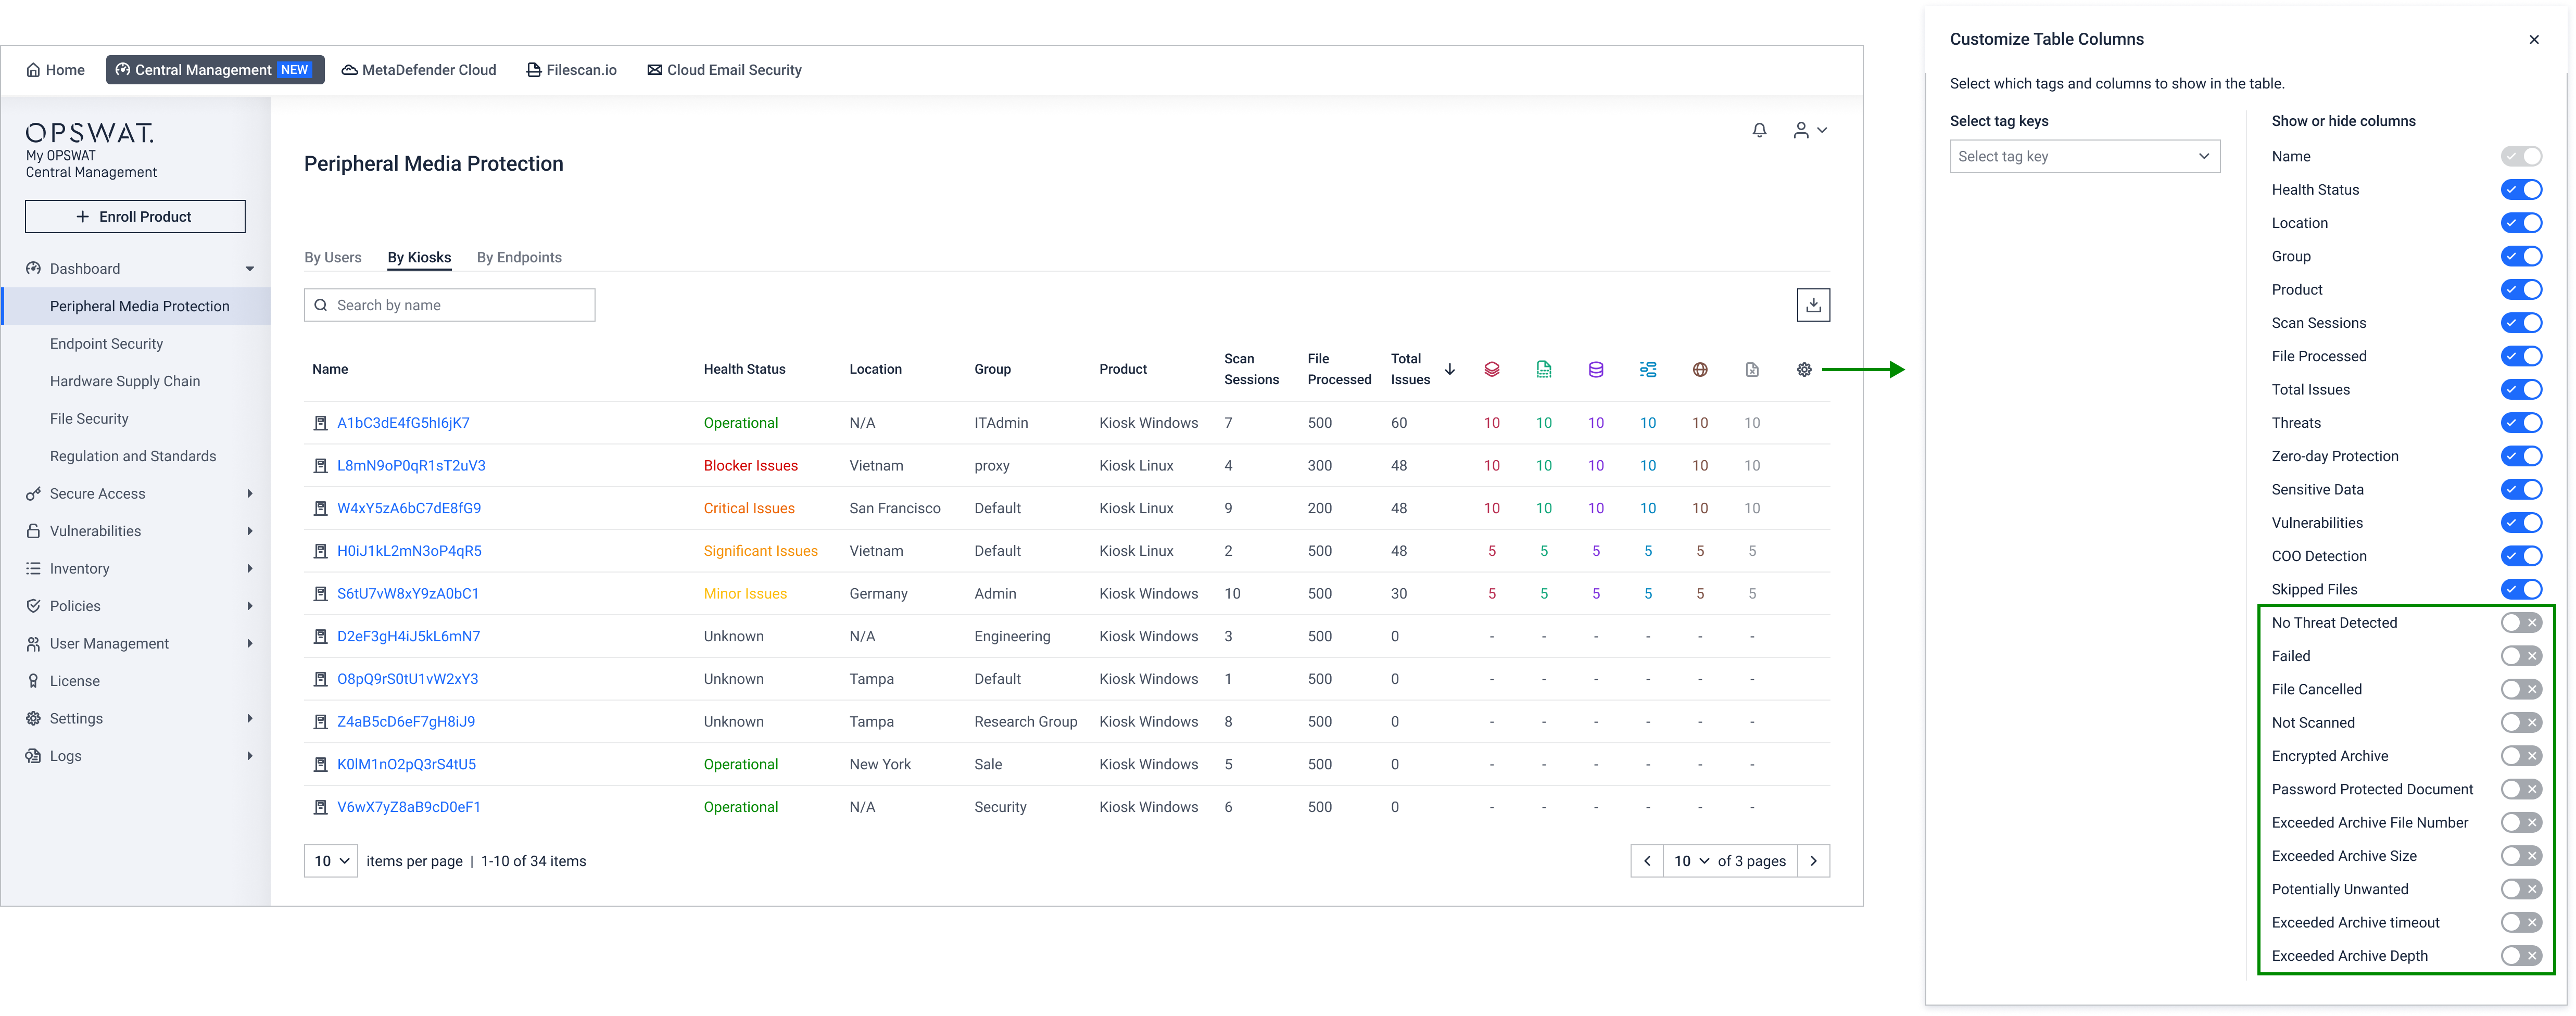Sort by Total Issues arrow icon
The width and height of the screenshot is (2576, 1016).
1449,370
